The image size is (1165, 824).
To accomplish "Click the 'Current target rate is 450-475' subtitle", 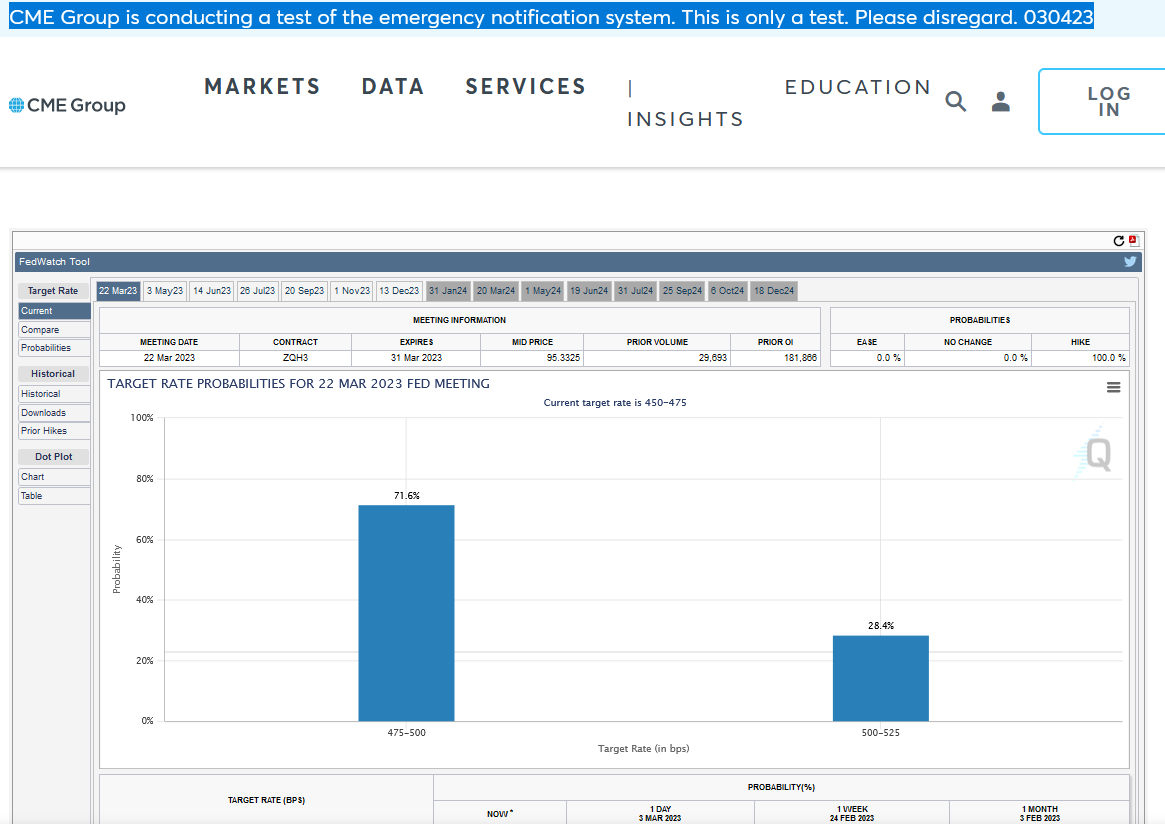I will click(x=615, y=403).
